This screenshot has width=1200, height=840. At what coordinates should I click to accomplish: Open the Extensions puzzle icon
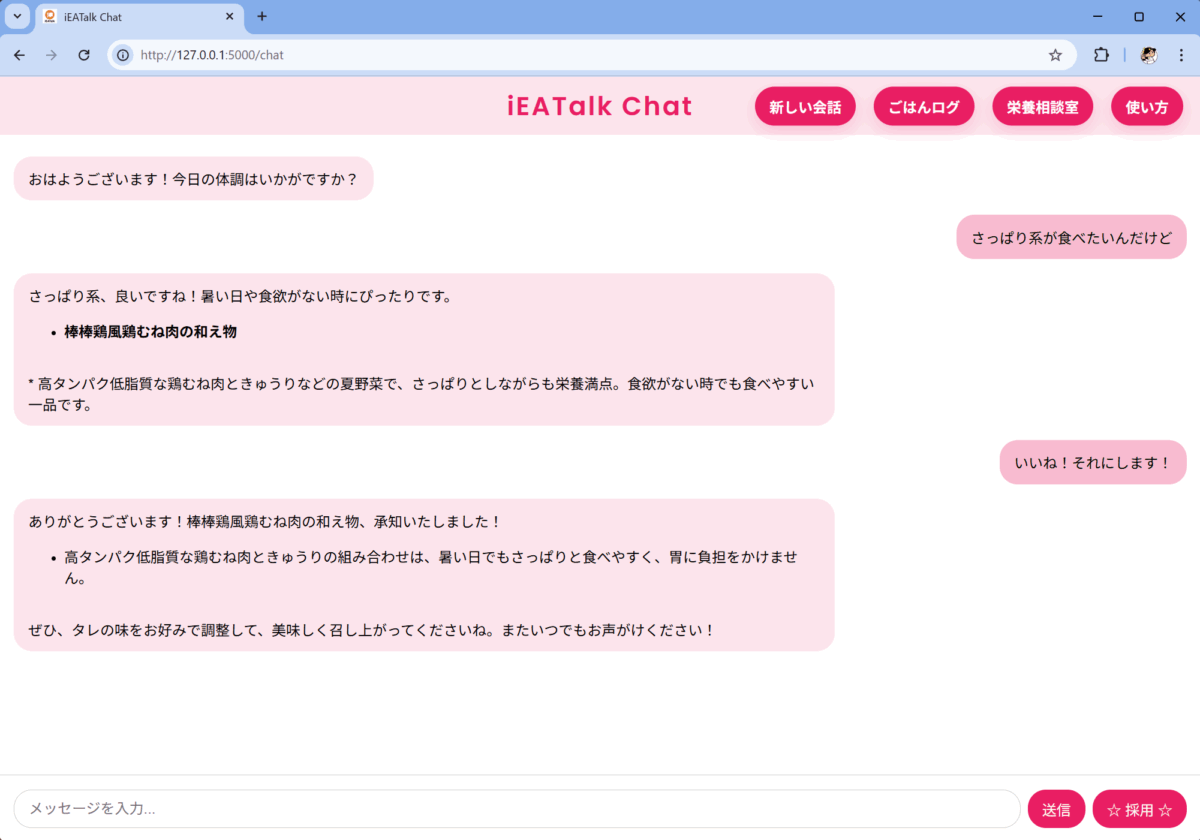click(1101, 55)
